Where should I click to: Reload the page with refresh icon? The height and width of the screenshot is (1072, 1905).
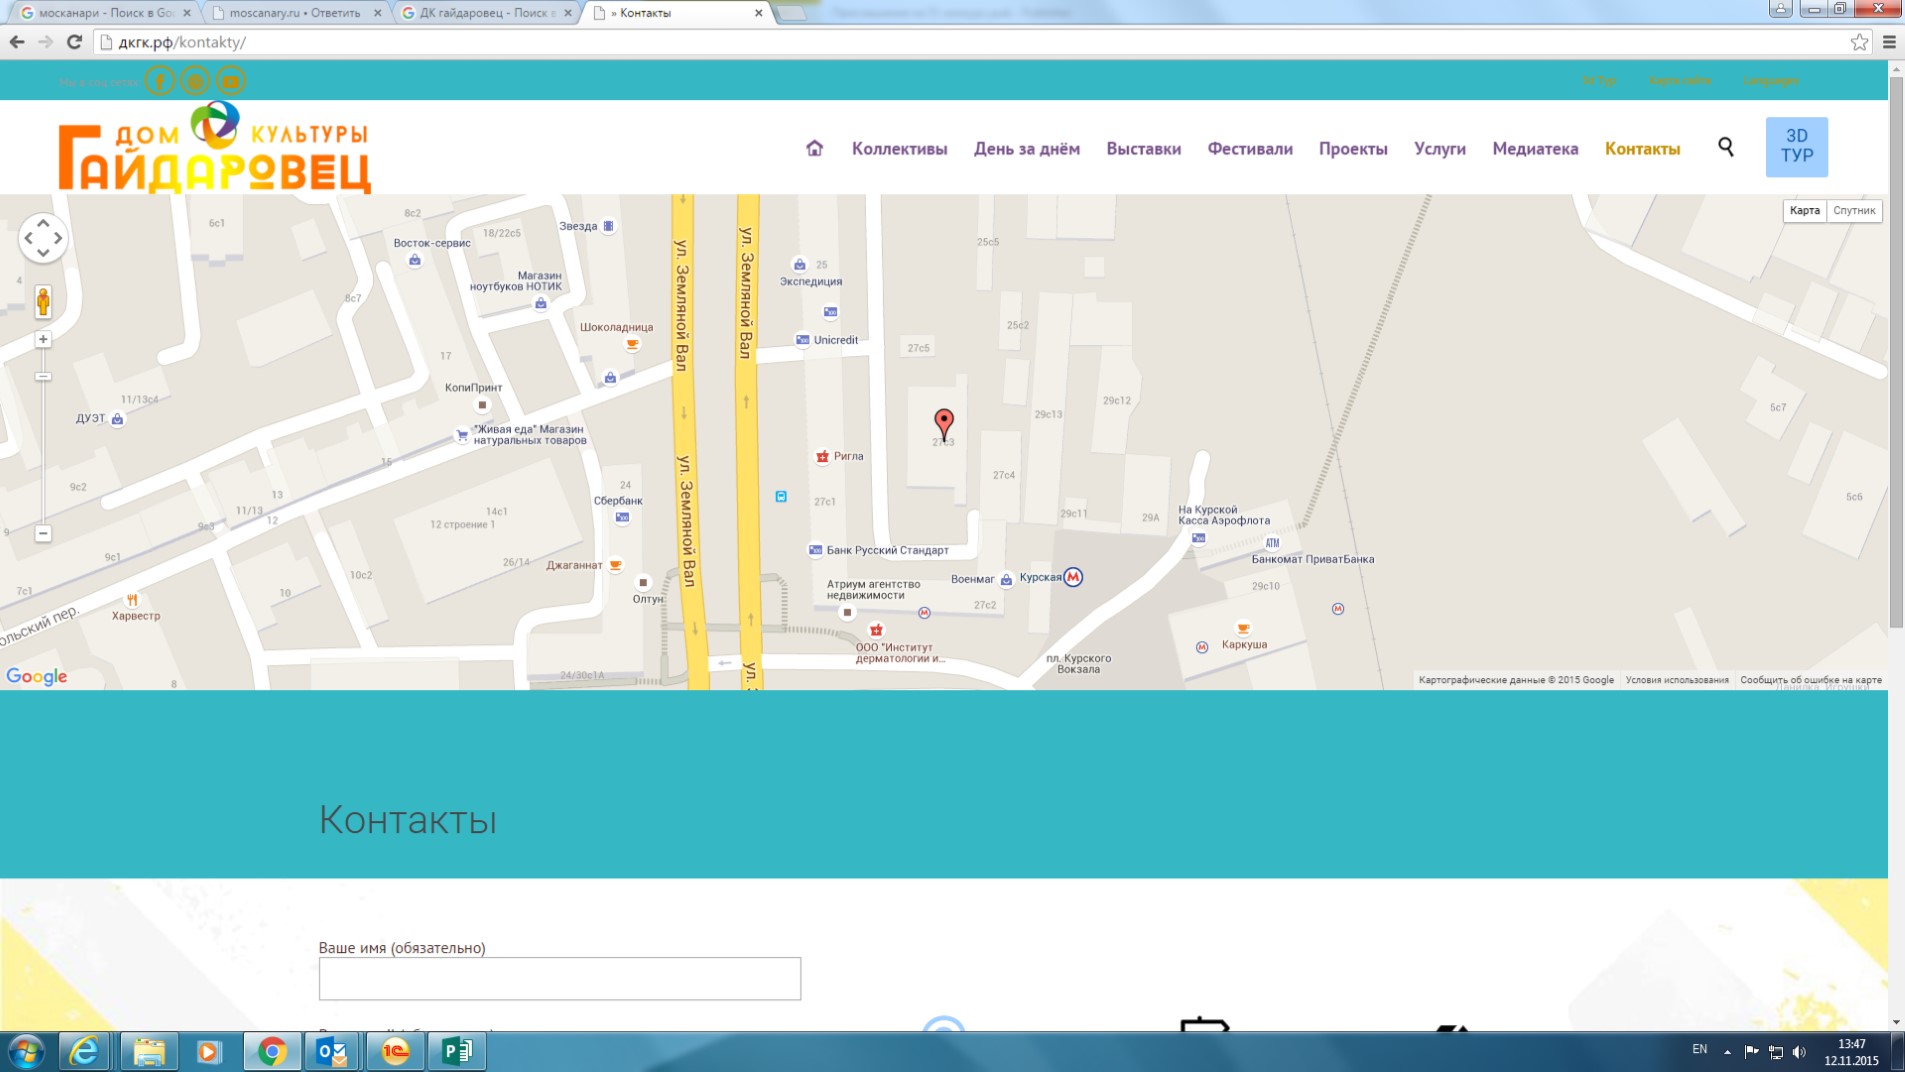click(74, 42)
